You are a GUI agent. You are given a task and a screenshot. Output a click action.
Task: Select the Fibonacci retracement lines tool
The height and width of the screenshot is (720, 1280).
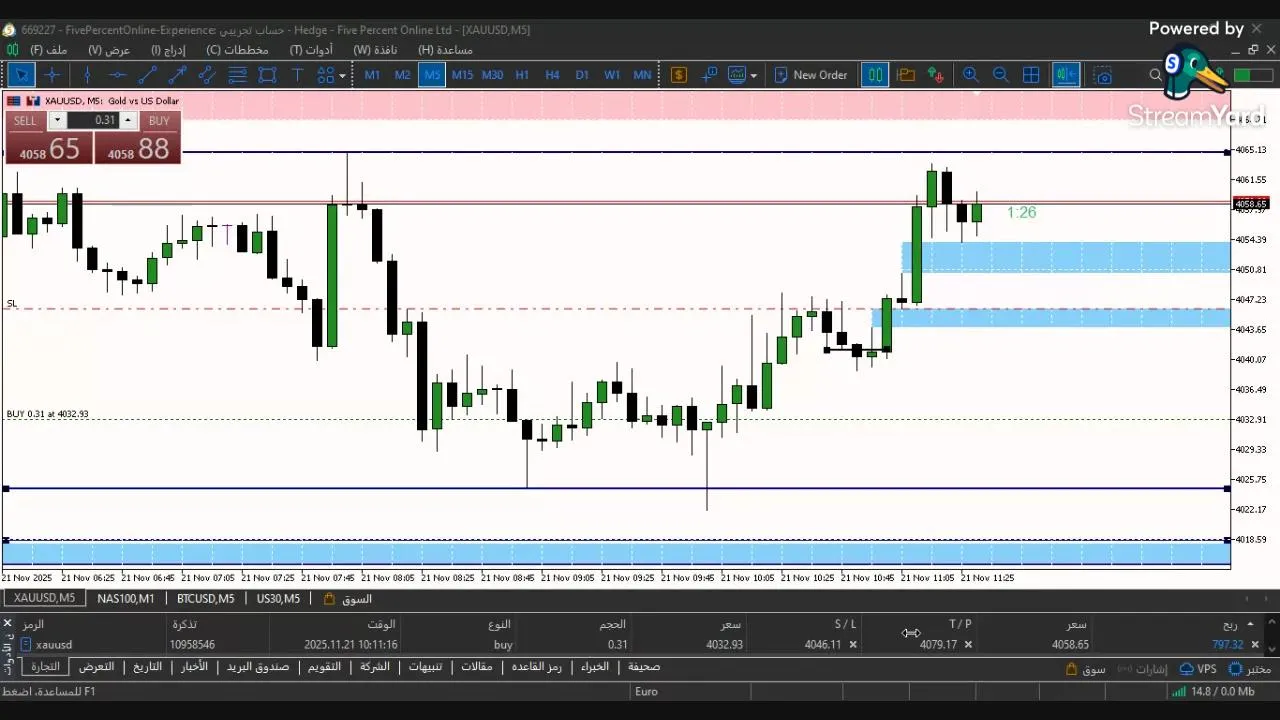click(237, 75)
